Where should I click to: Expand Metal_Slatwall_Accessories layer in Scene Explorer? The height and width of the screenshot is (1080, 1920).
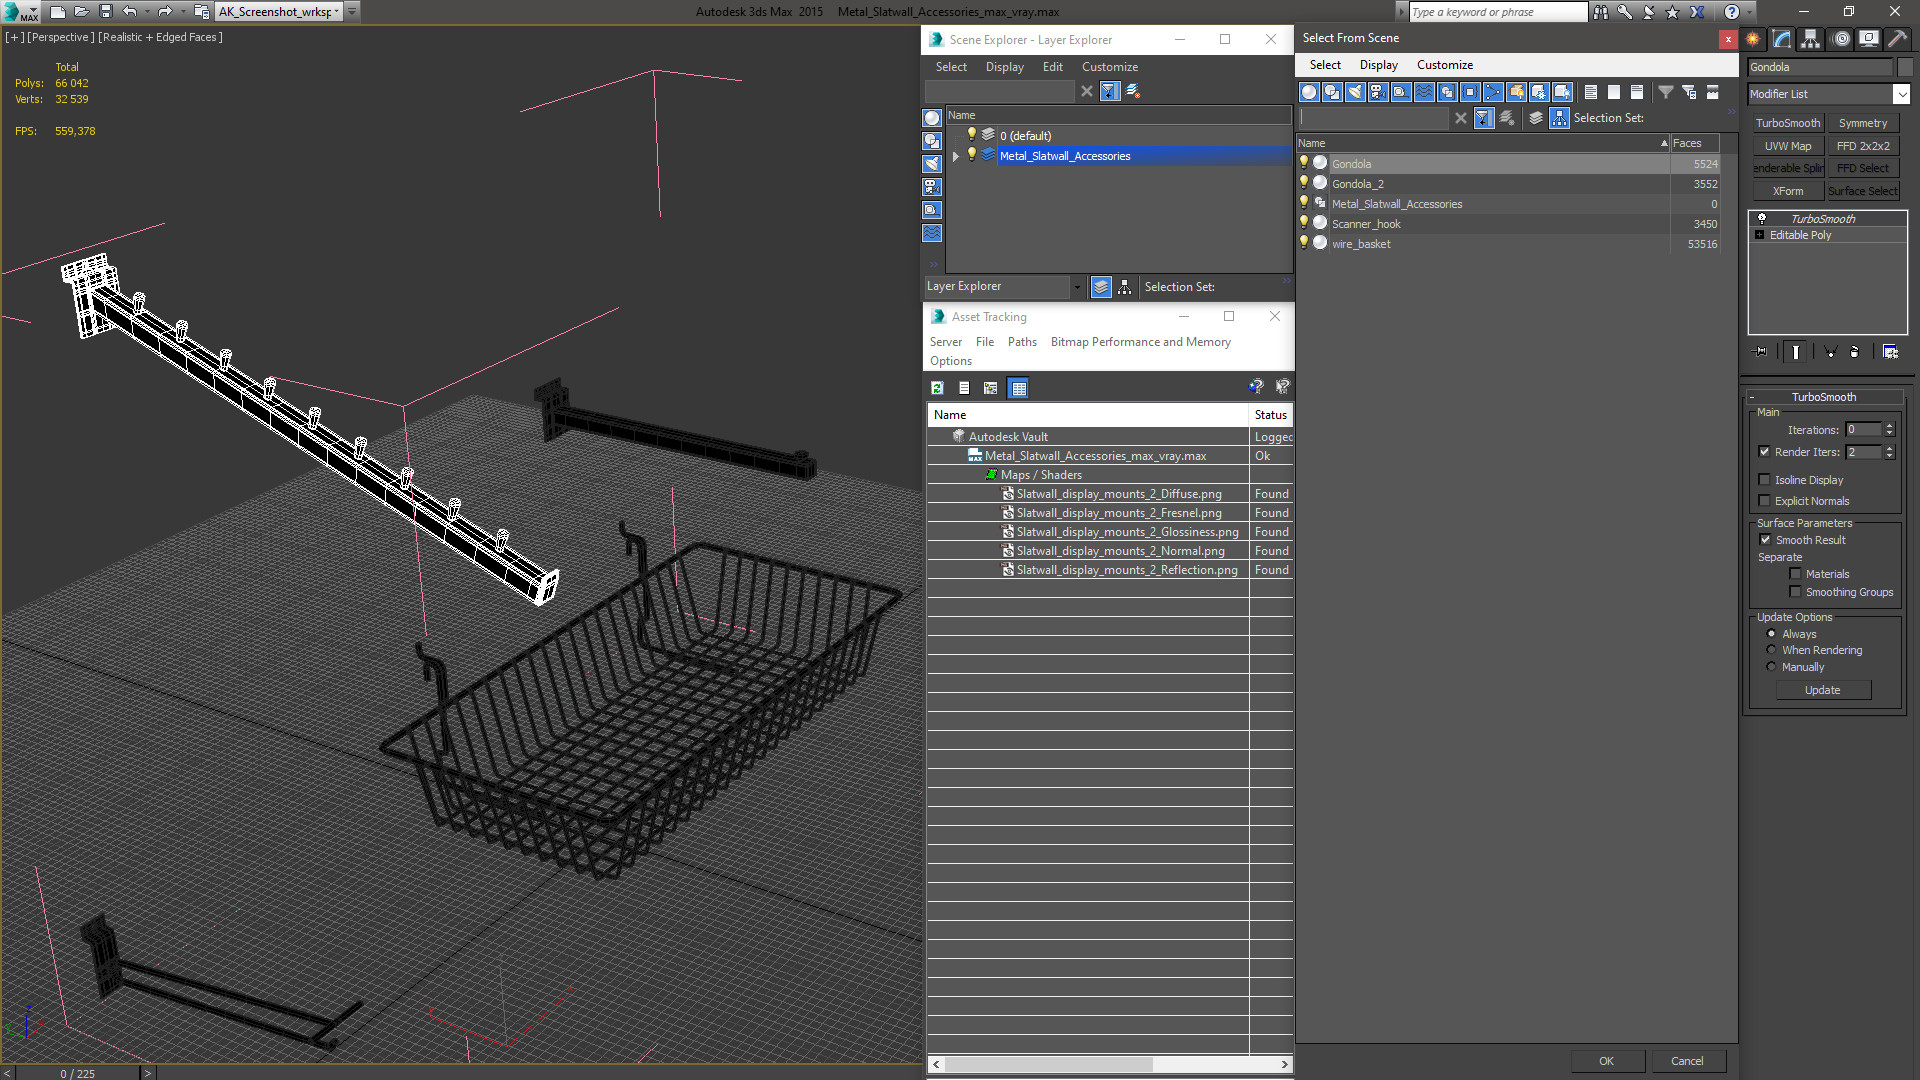pos(956,156)
